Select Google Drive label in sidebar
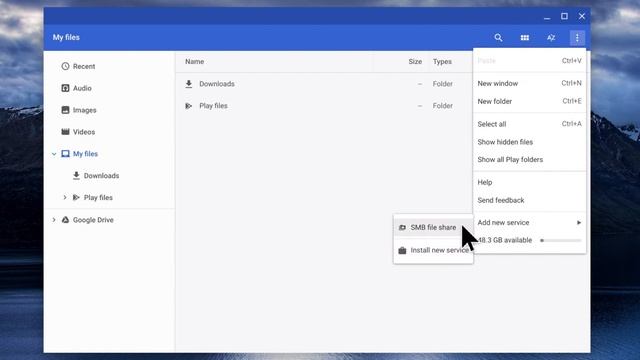The height and width of the screenshot is (360, 640). click(x=93, y=220)
